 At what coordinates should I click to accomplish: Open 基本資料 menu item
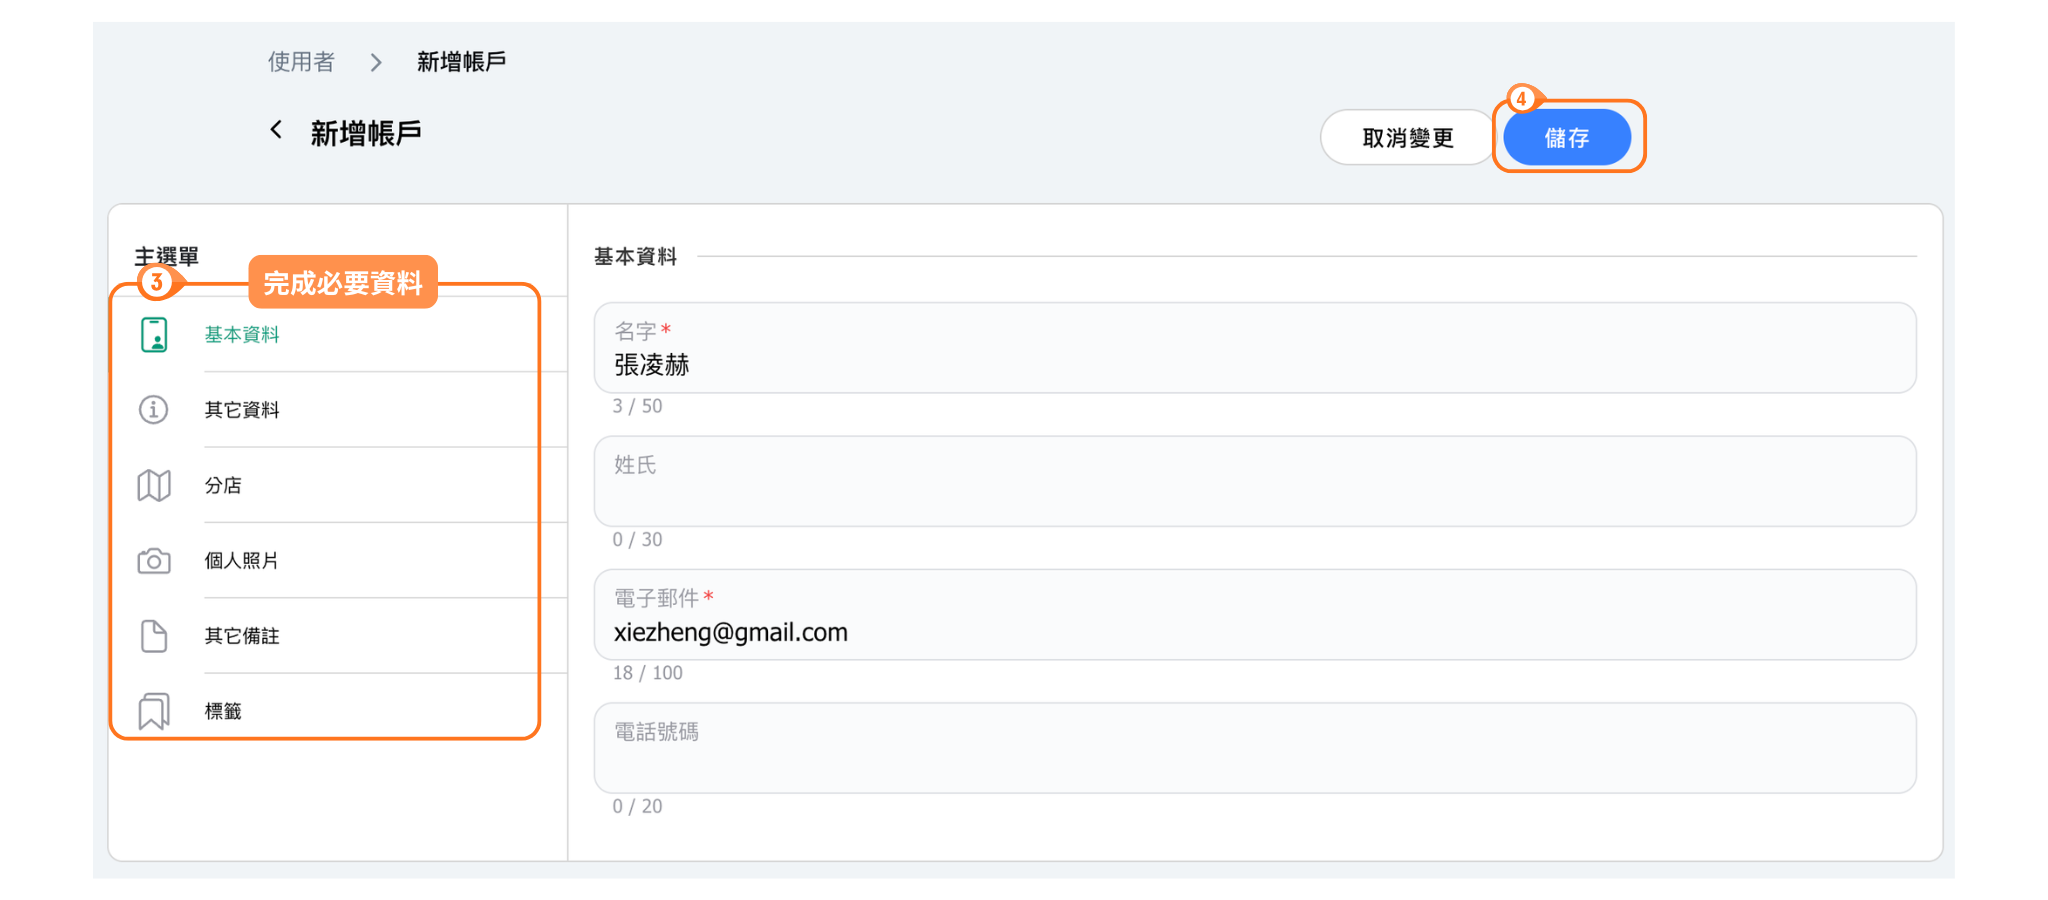pyautogui.click(x=242, y=335)
